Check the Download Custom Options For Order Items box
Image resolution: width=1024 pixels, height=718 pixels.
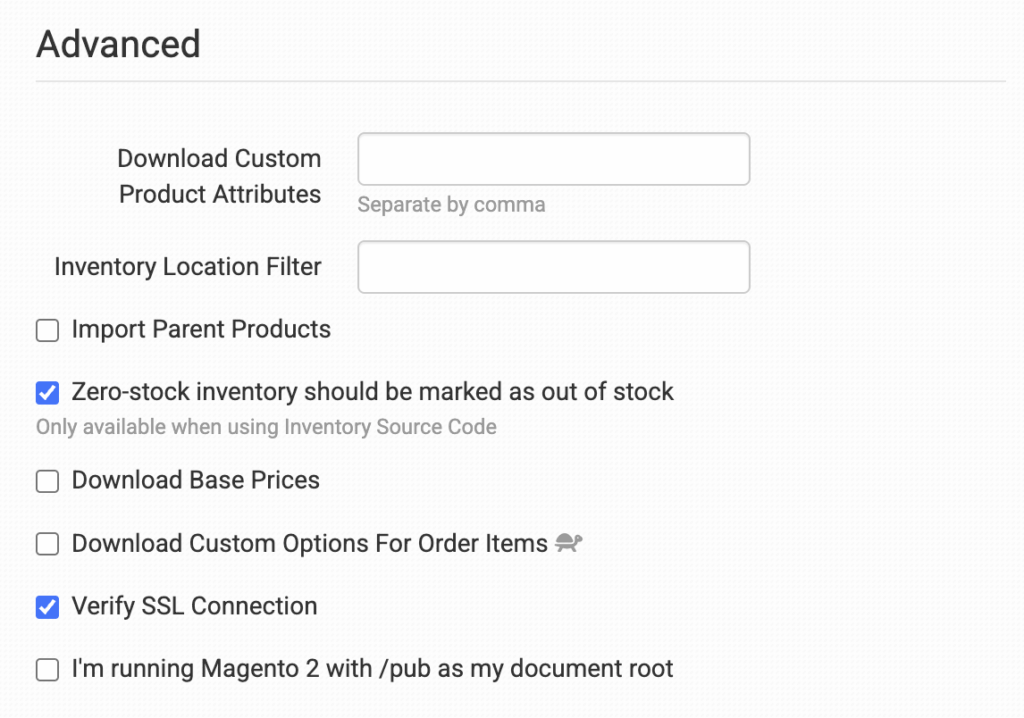coord(47,544)
